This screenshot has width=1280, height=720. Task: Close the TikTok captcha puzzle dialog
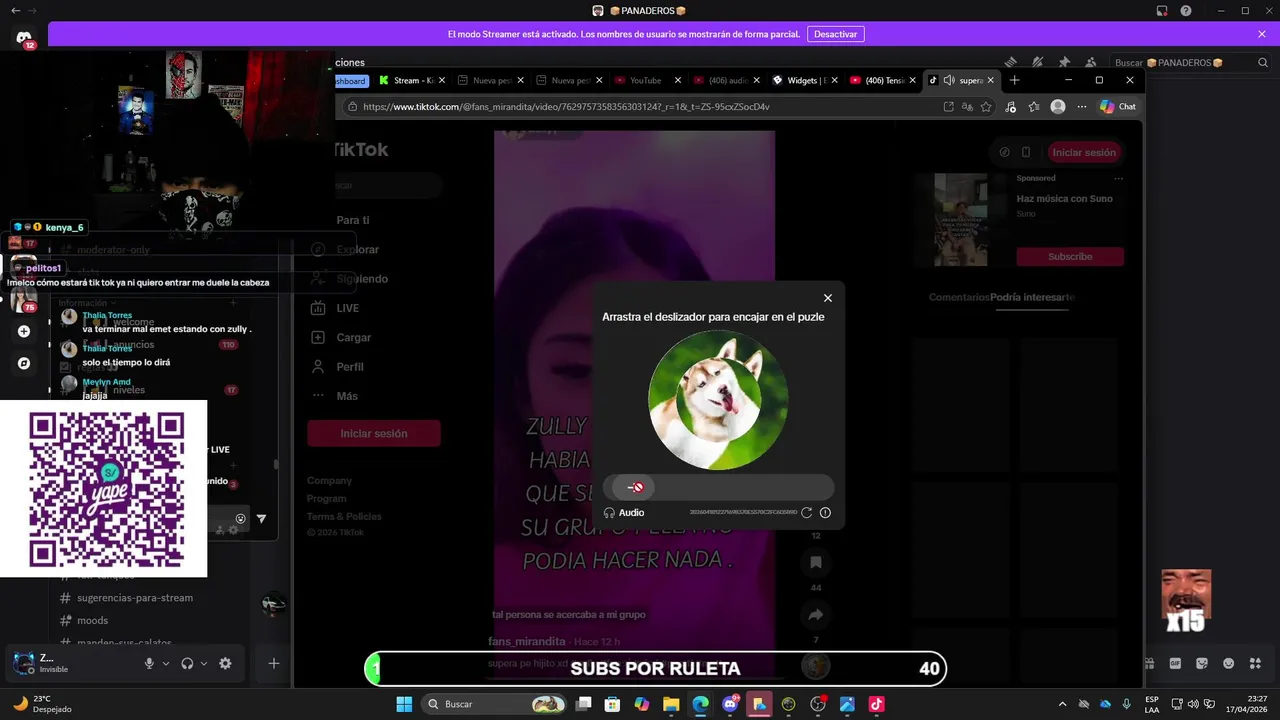(827, 298)
